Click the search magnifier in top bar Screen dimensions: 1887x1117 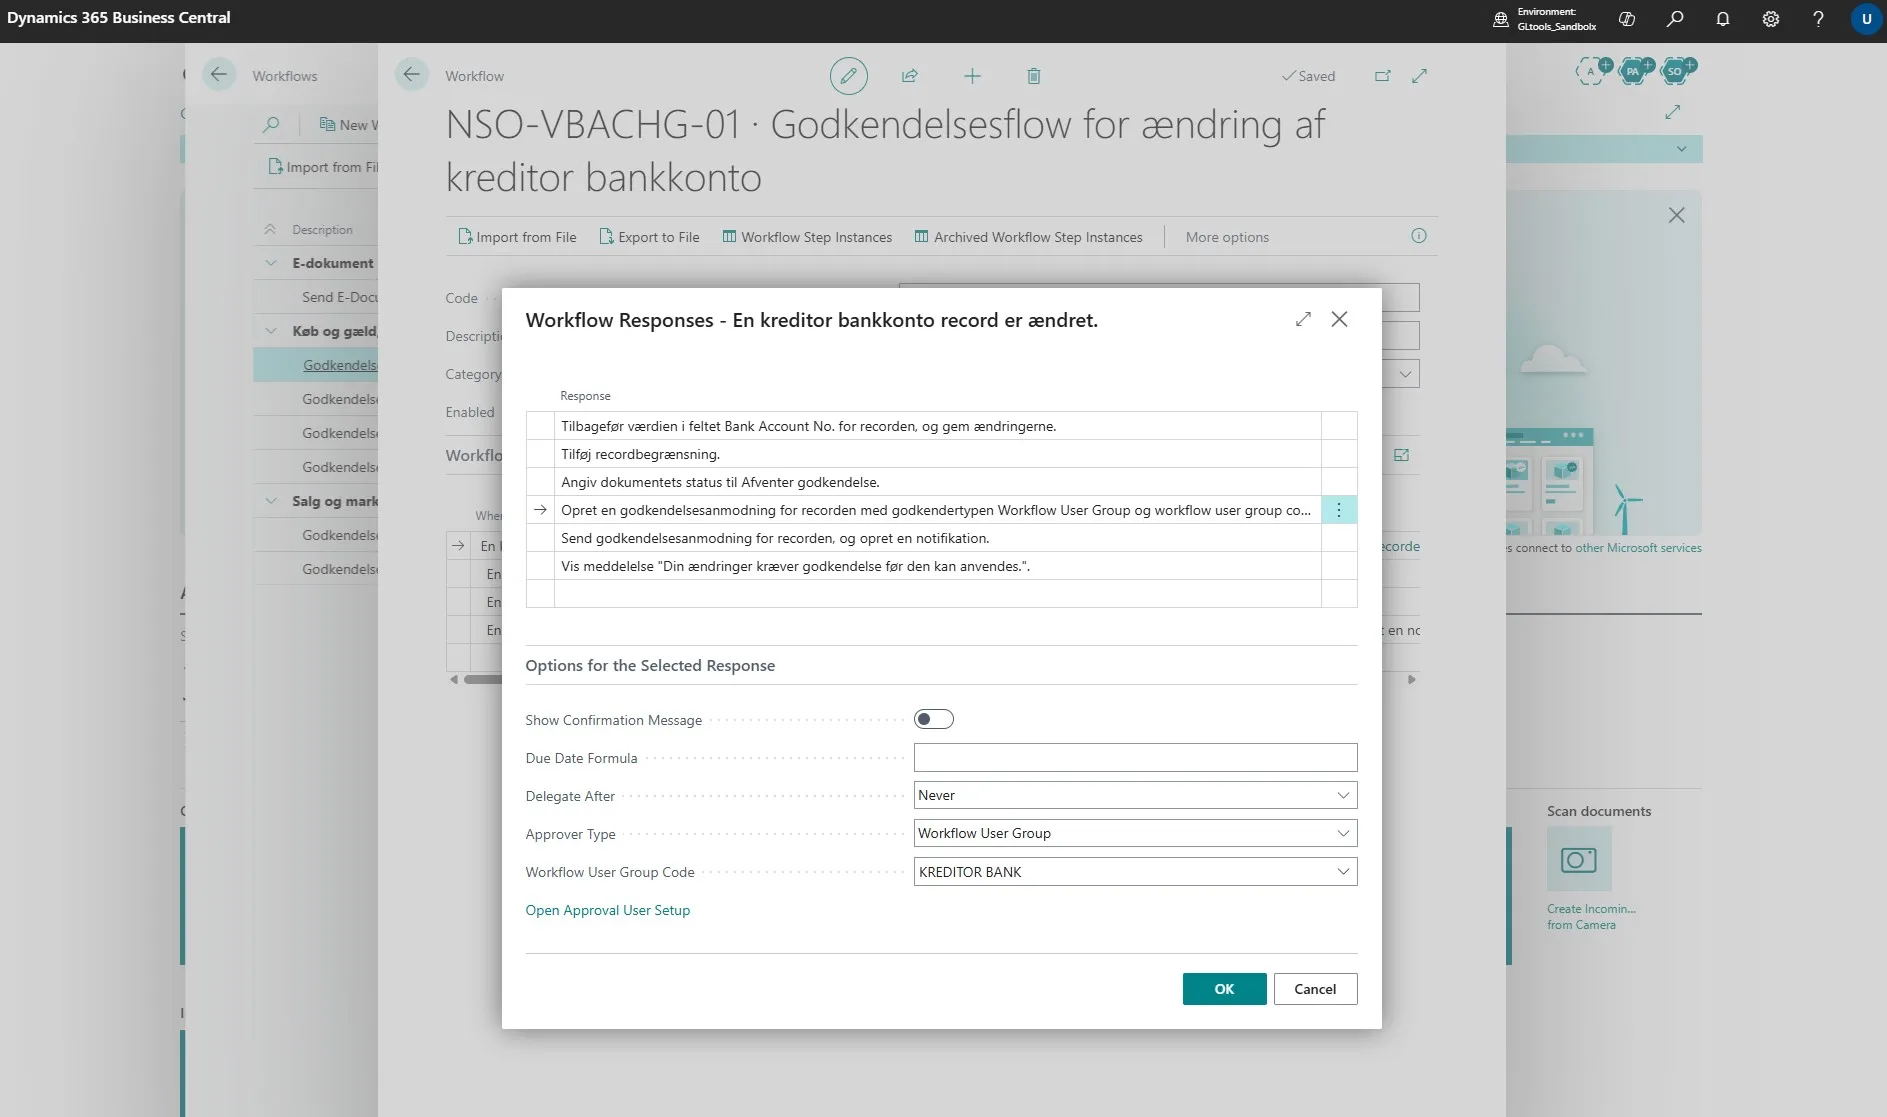click(1675, 19)
